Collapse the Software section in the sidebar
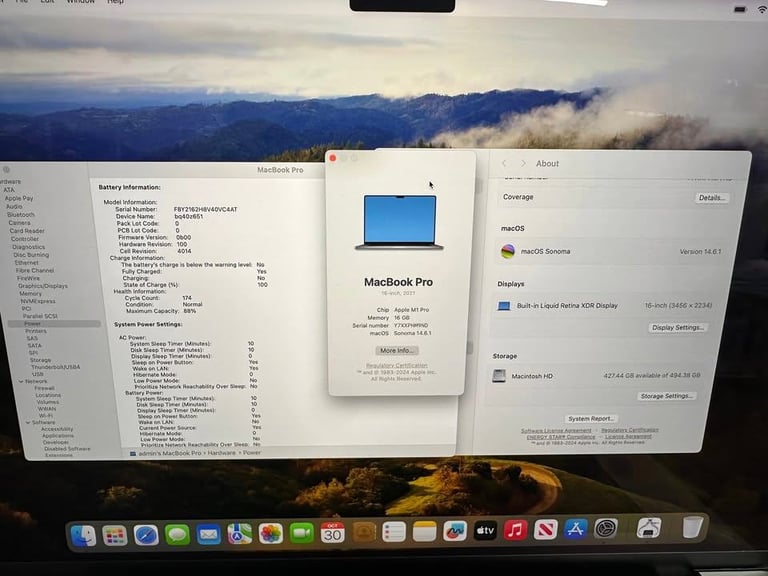 pyautogui.click(x=28, y=422)
